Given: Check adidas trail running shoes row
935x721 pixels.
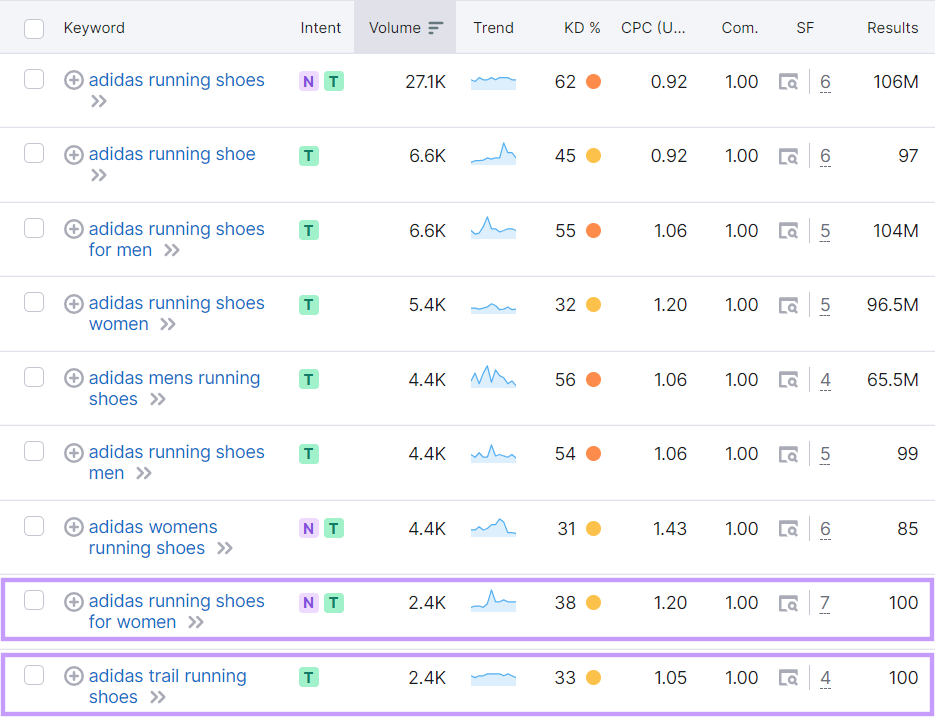Looking at the screenshot, I should [34, 675].
